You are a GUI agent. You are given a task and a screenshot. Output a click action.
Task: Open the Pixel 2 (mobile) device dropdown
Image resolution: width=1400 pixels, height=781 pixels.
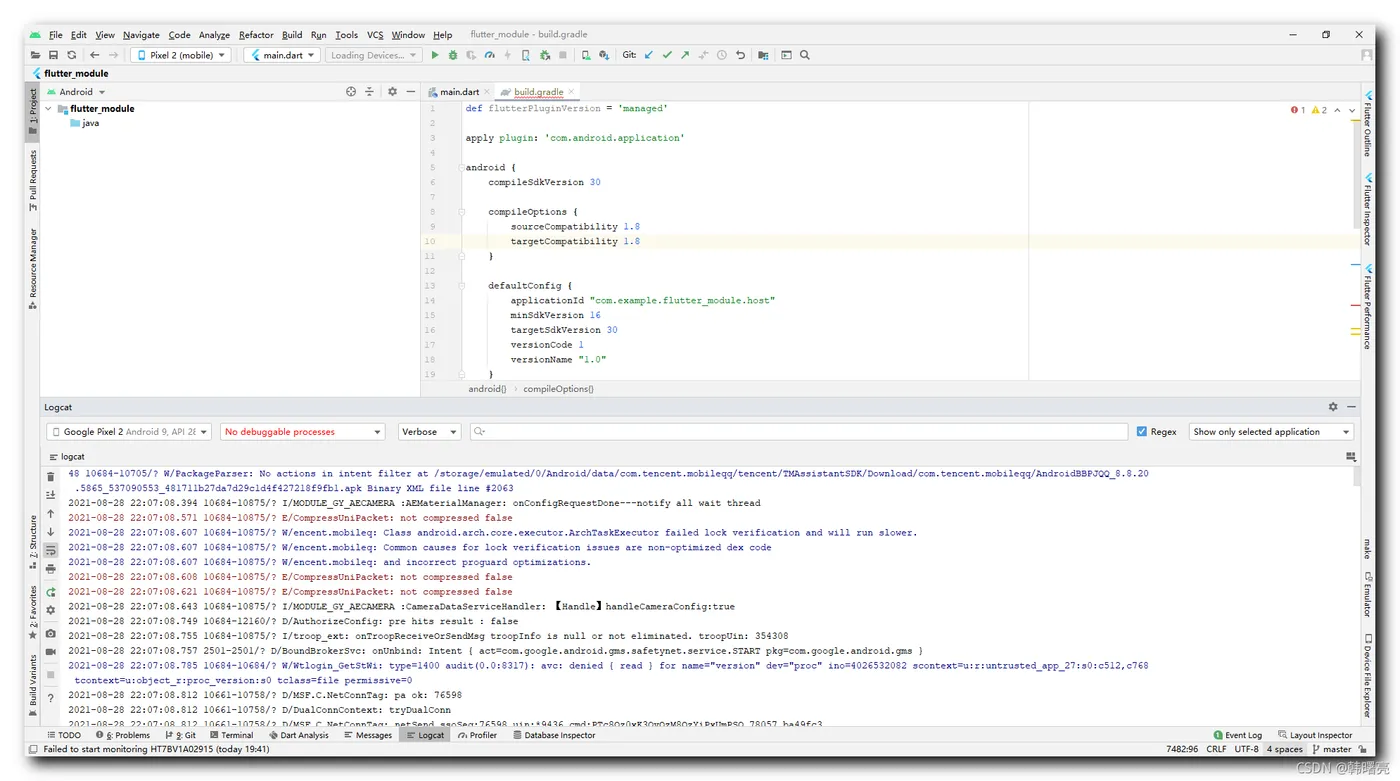coord(181,55)
